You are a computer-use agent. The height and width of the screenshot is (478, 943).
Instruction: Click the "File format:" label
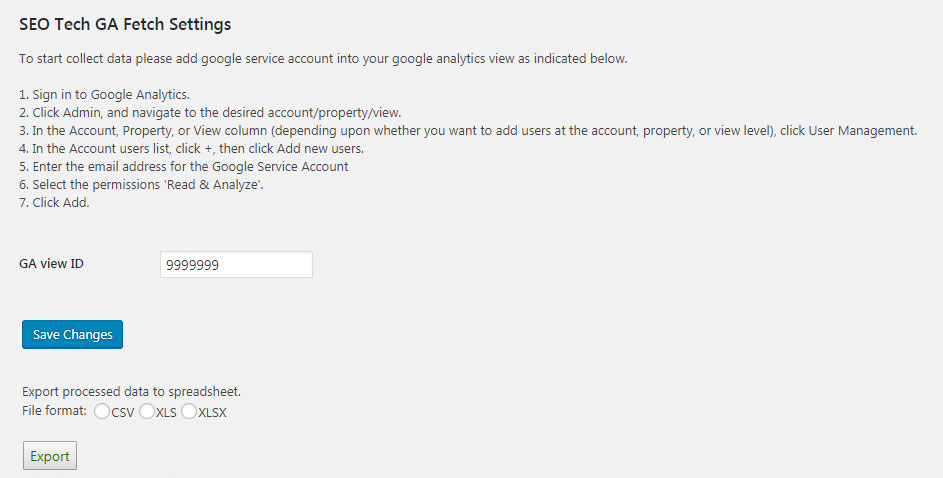coord(54,411)
